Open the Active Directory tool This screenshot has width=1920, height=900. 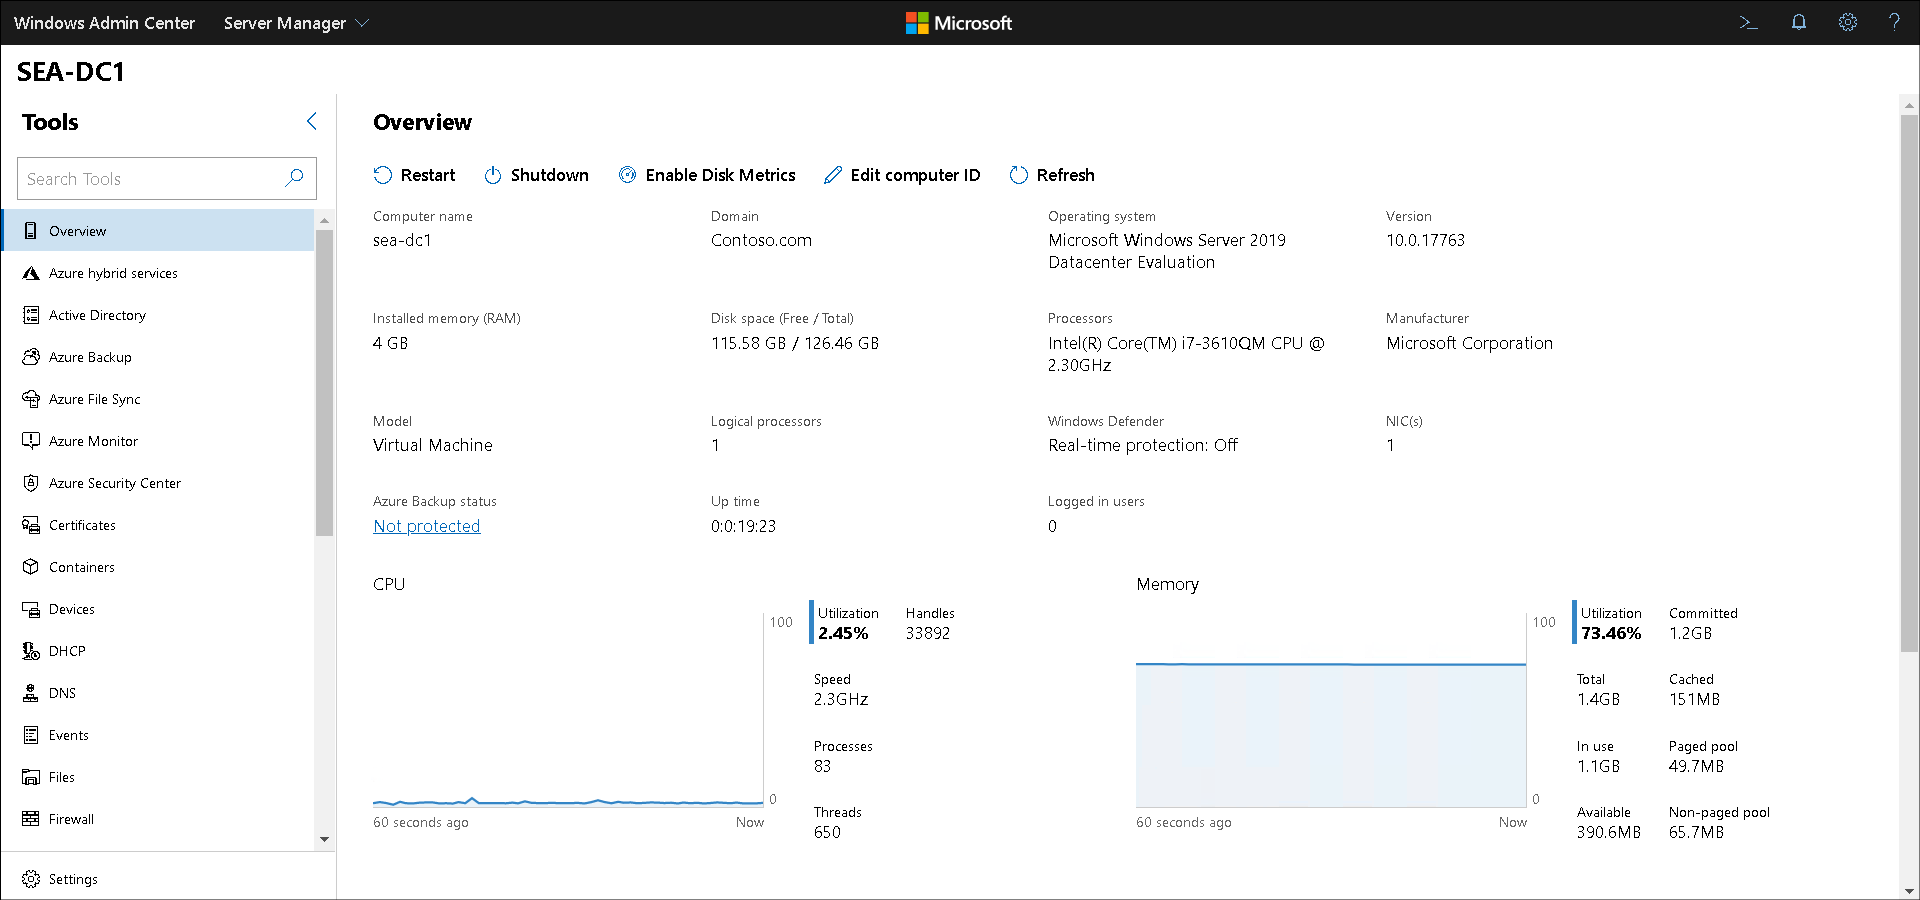[97, 315]
